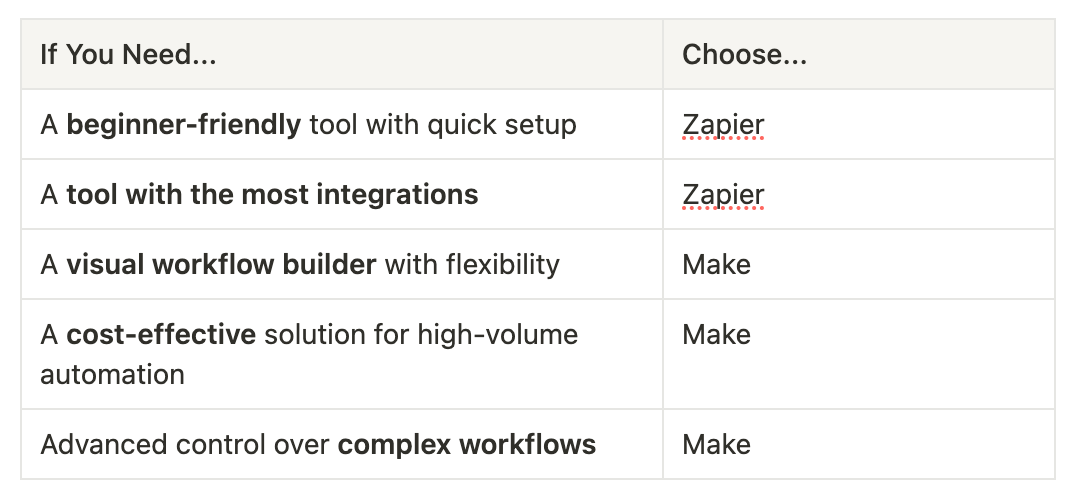Click the bold phrase 'visual workflow builder'
The width and height of the screenshot is (1078, 500).
pyautogui.click(x=221, y=265)
